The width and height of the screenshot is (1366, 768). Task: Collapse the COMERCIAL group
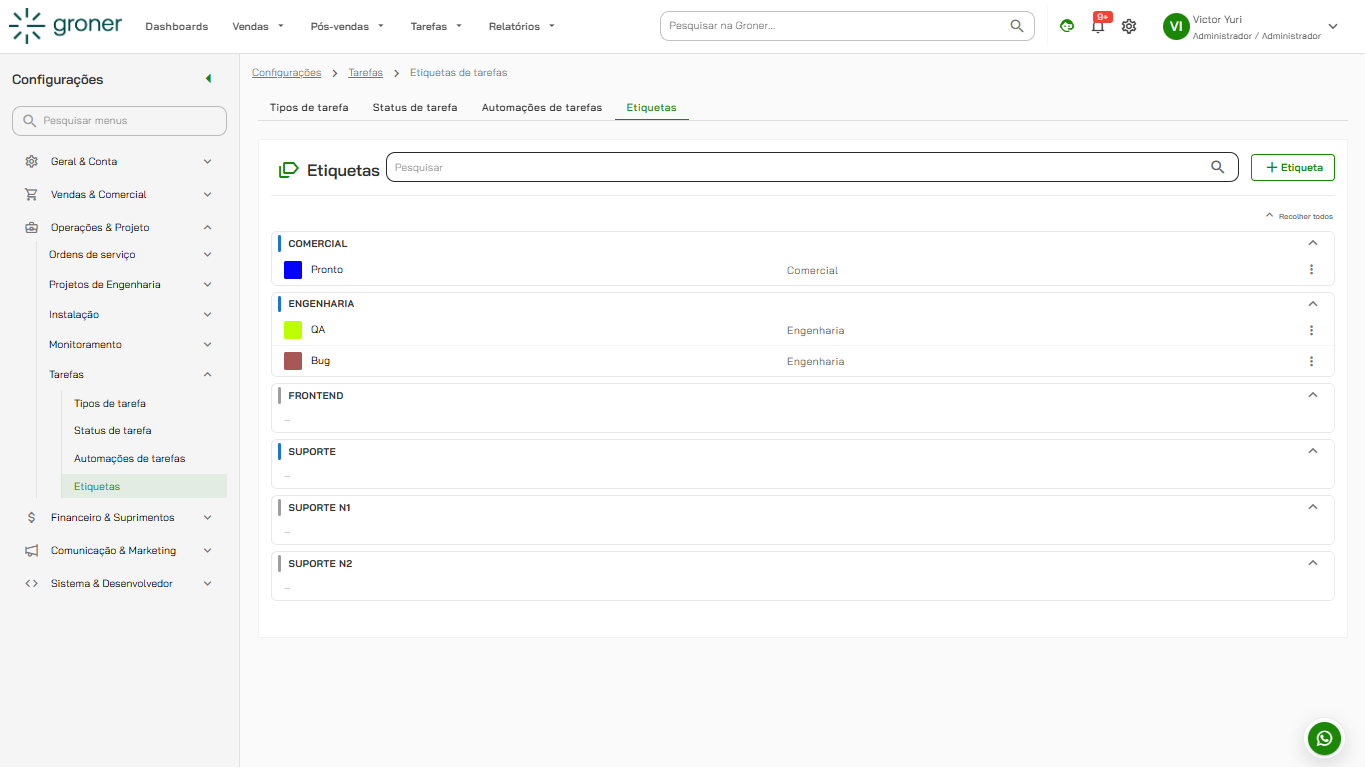1313,243
